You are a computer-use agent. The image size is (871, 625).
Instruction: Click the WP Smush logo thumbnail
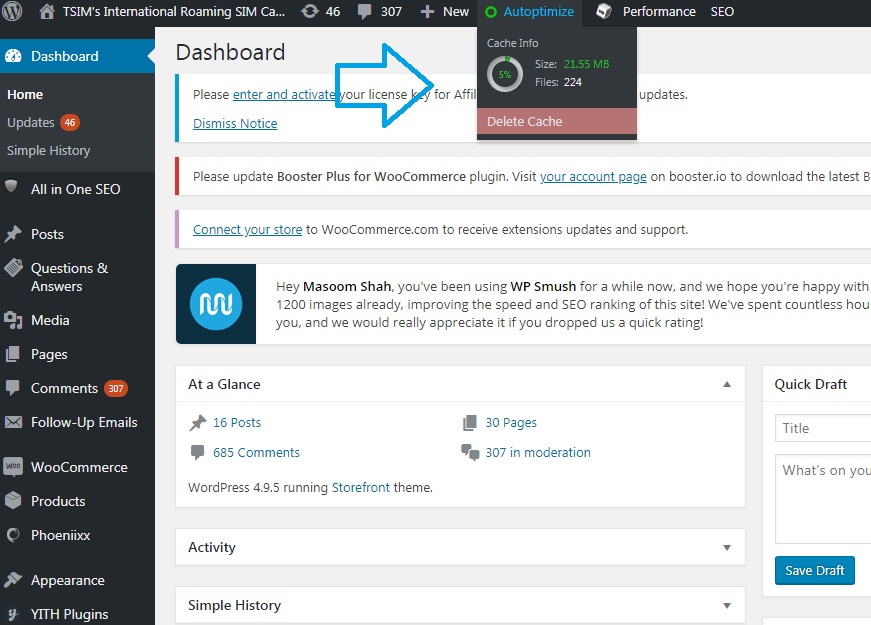click(216, 304)
